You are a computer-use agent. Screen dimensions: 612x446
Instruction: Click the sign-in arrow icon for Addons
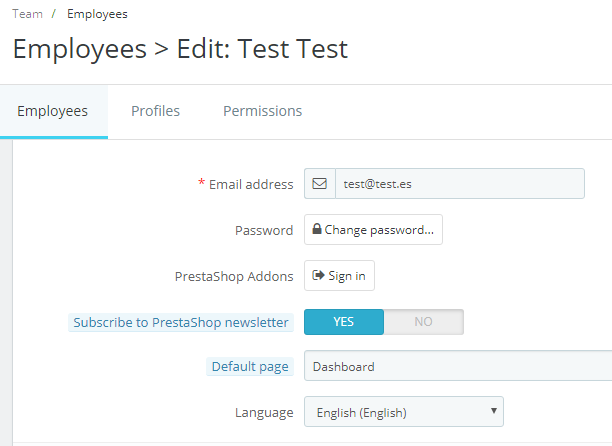[318, 276]
